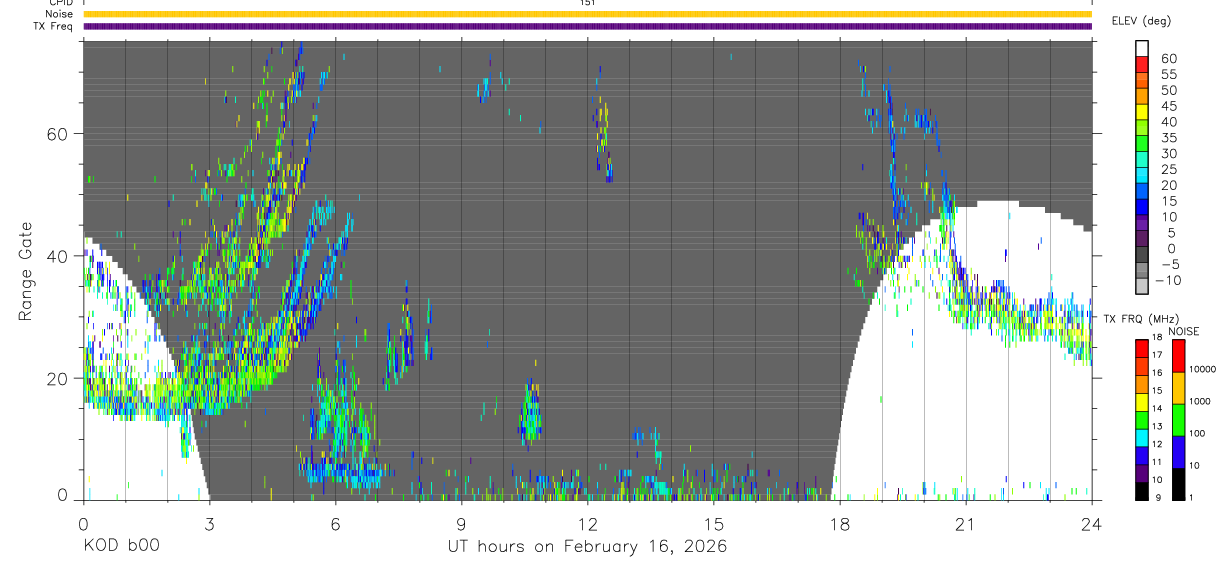Click the "NOISE" legend title
This screenshot has width=1228, height=567.
pyautogui.click(x=1185, y=331)
